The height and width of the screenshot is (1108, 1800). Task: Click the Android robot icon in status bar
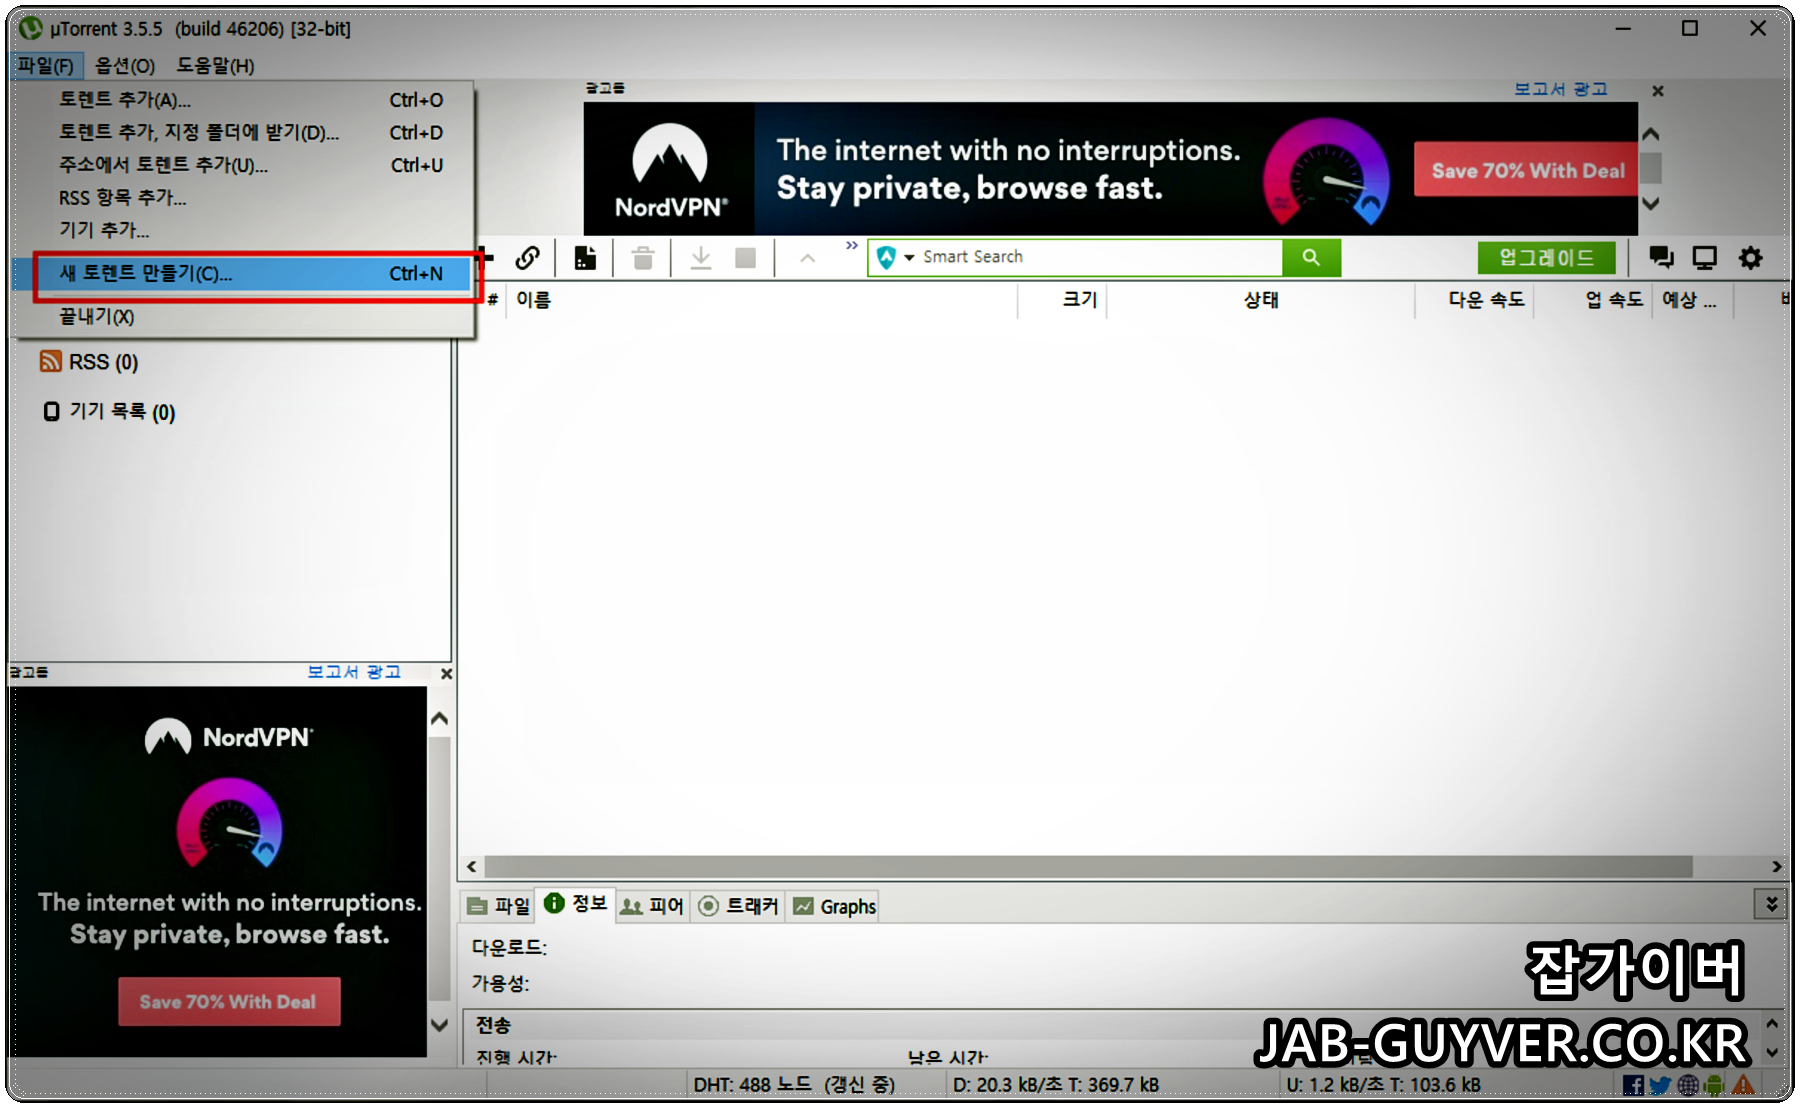point(1714,1085)
